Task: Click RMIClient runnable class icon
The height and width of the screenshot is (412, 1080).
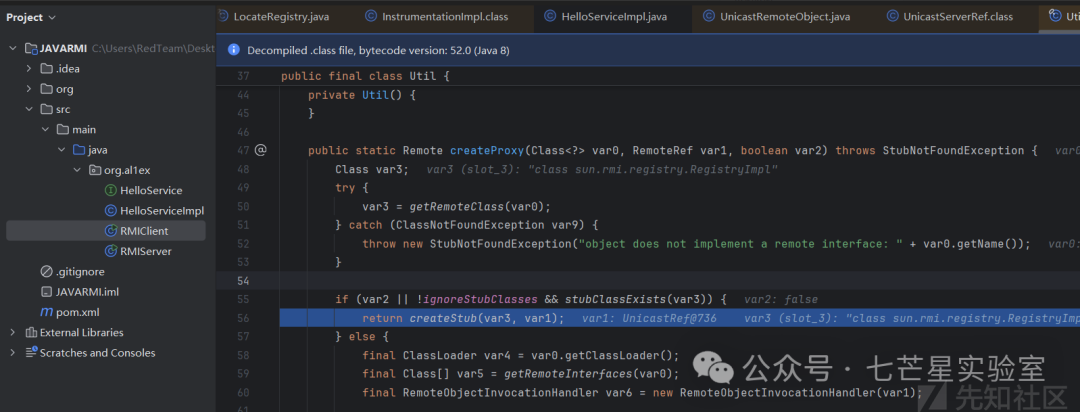Action: (x=110, y=231)
